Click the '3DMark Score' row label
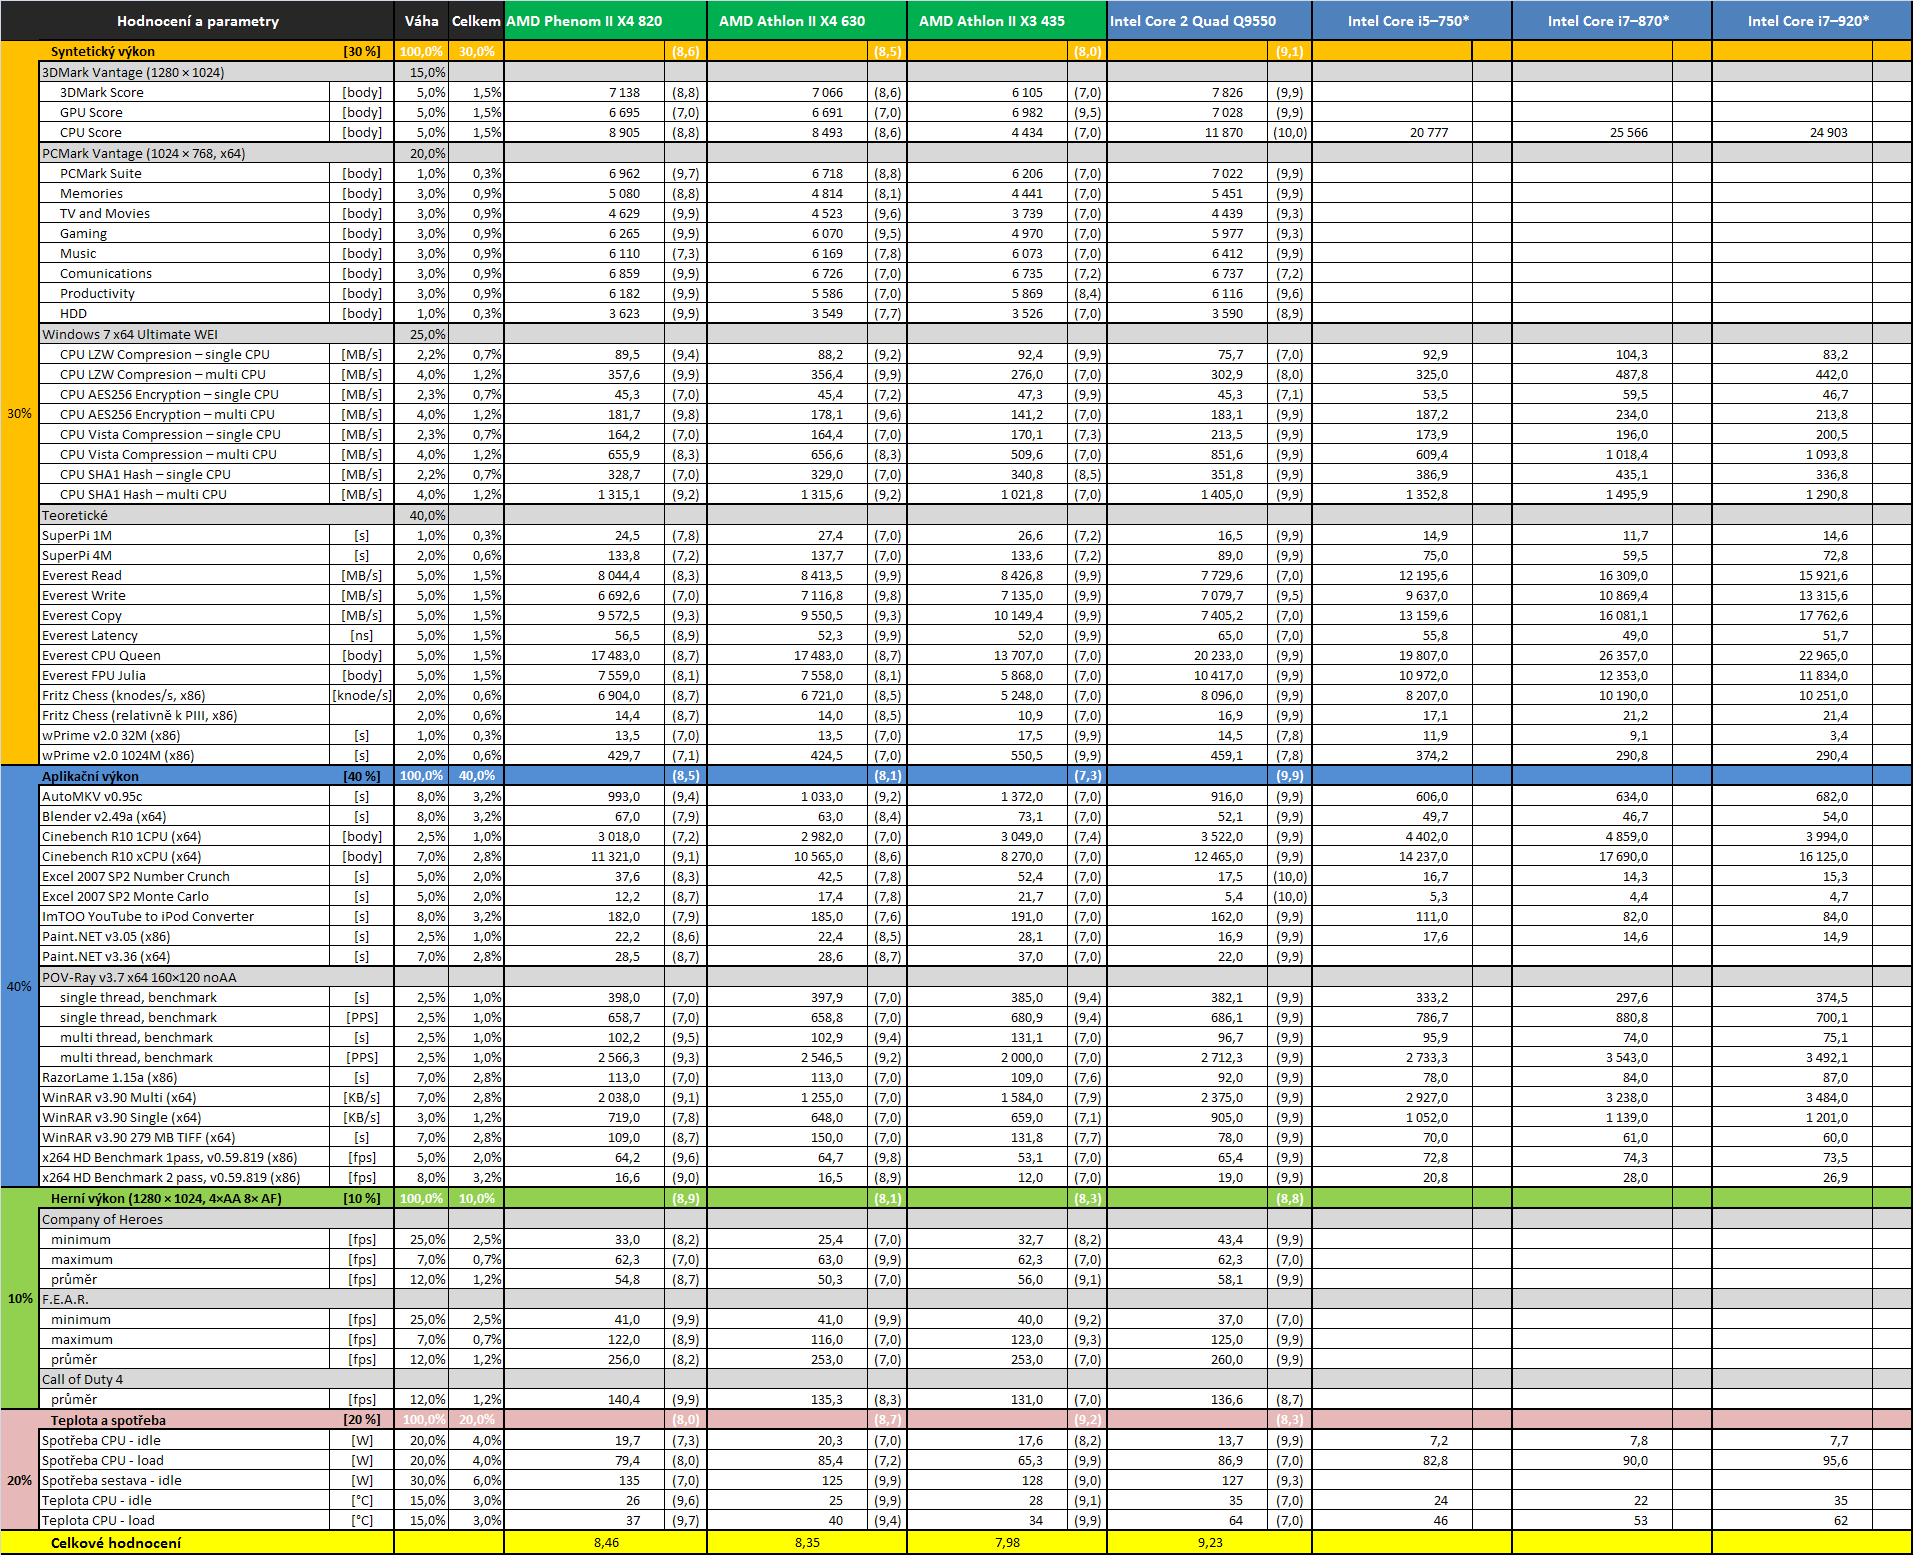 point(102,92)
